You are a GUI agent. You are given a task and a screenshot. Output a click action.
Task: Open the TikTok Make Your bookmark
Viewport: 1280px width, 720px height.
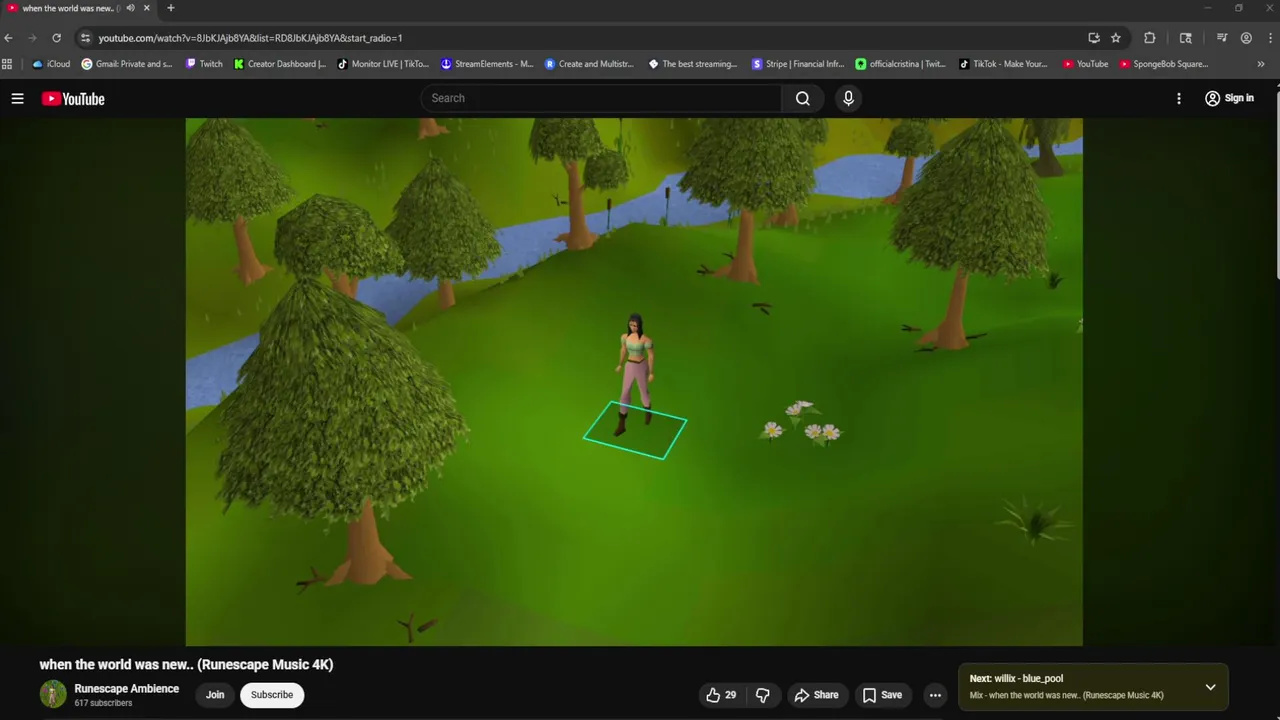point(1003,64)
